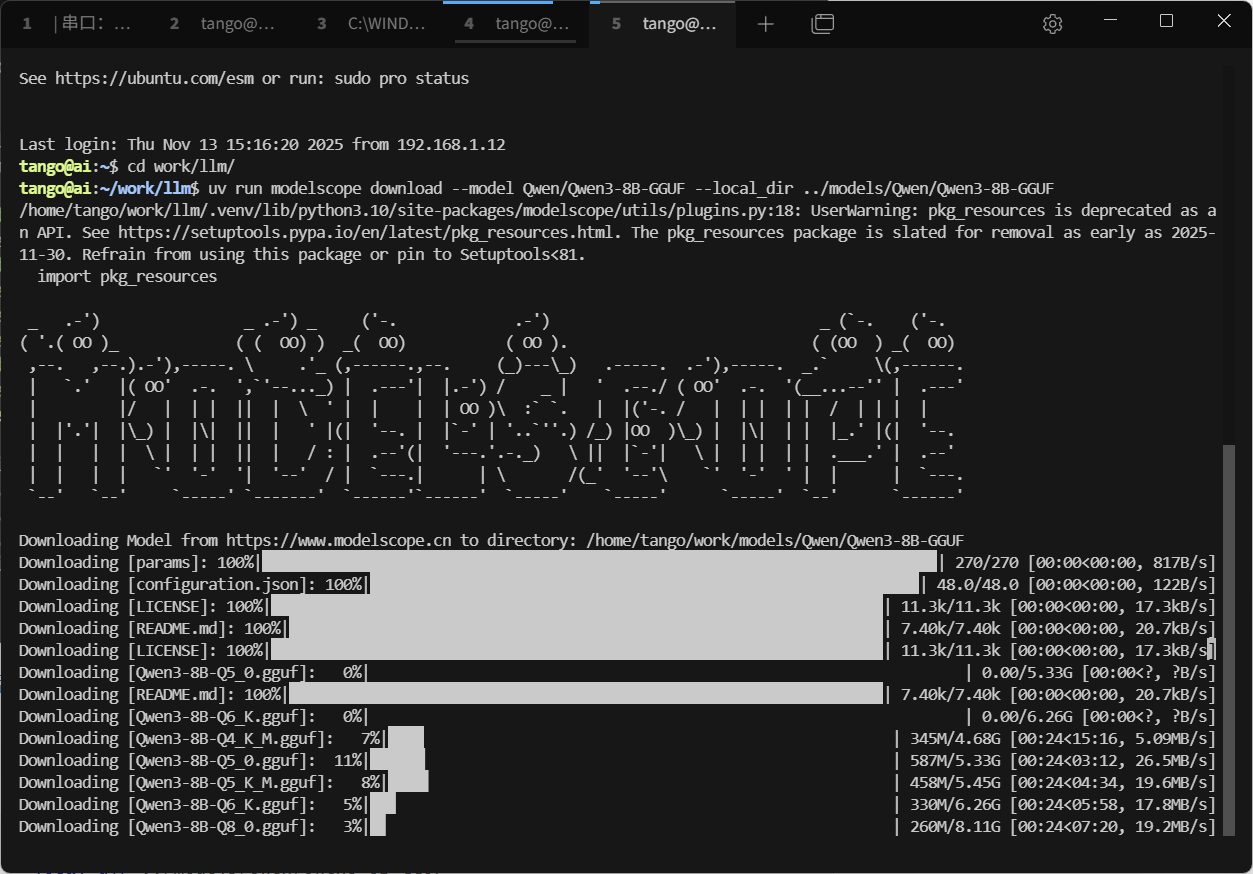Open the tab overview windows icon
Viewport: 1253px width, 874px height.
pos(822,24)
